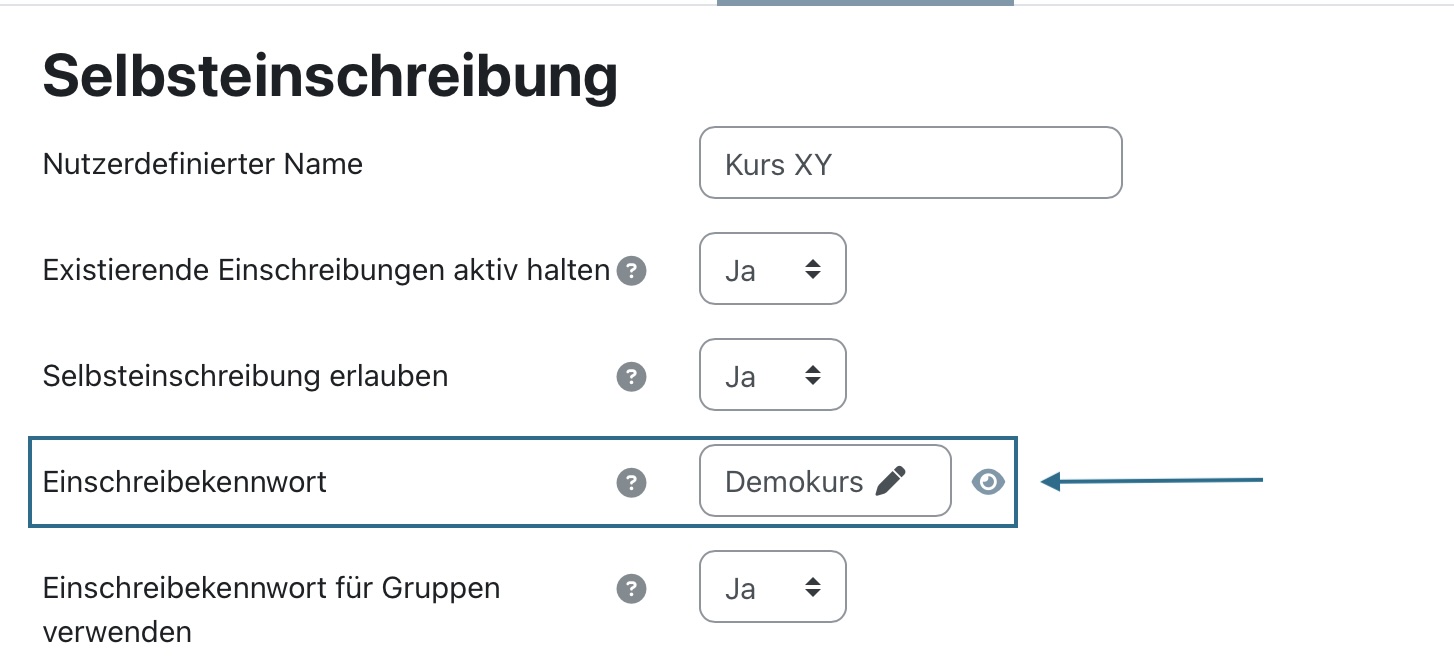Open help for Existierende Einschreibungen aktiv halten
Screen dimensions: 1454x656
point(631,271)
